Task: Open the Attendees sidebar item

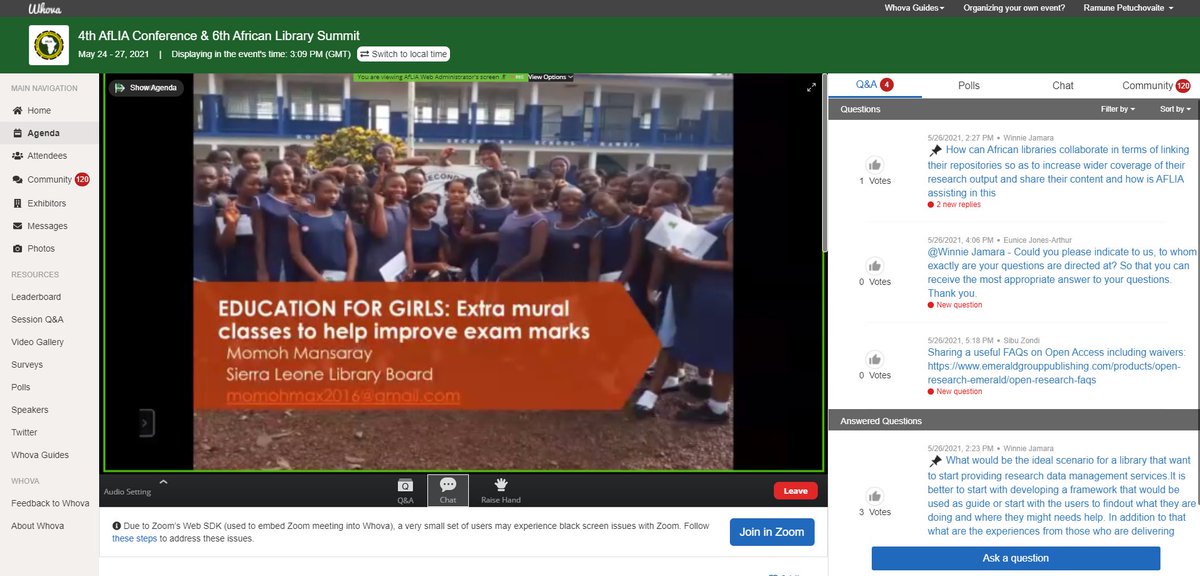Action: click(39, 156)
